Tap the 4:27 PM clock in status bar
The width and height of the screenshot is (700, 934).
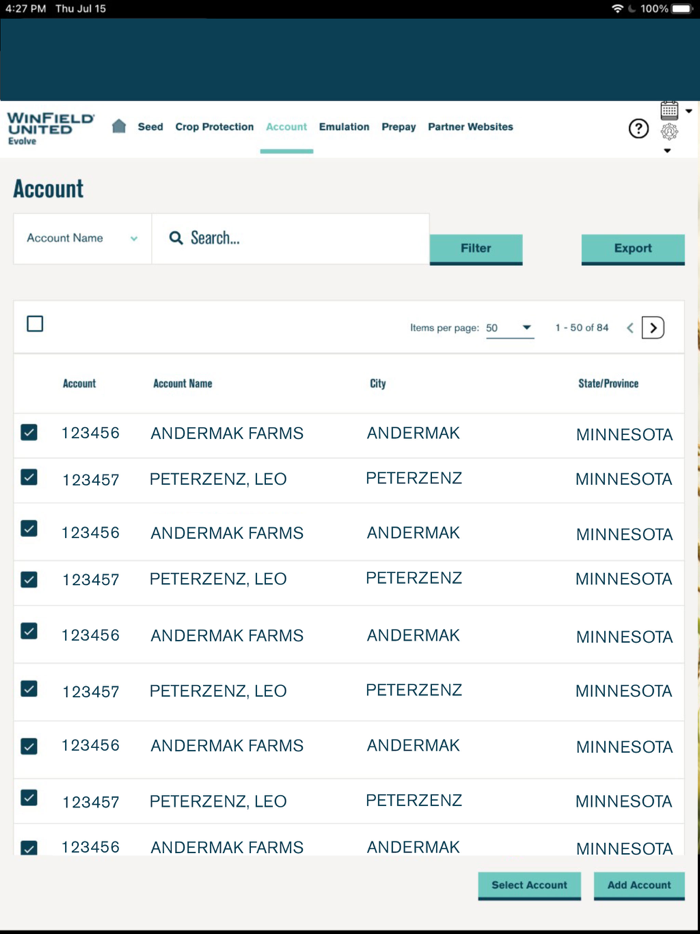(26, 9)
